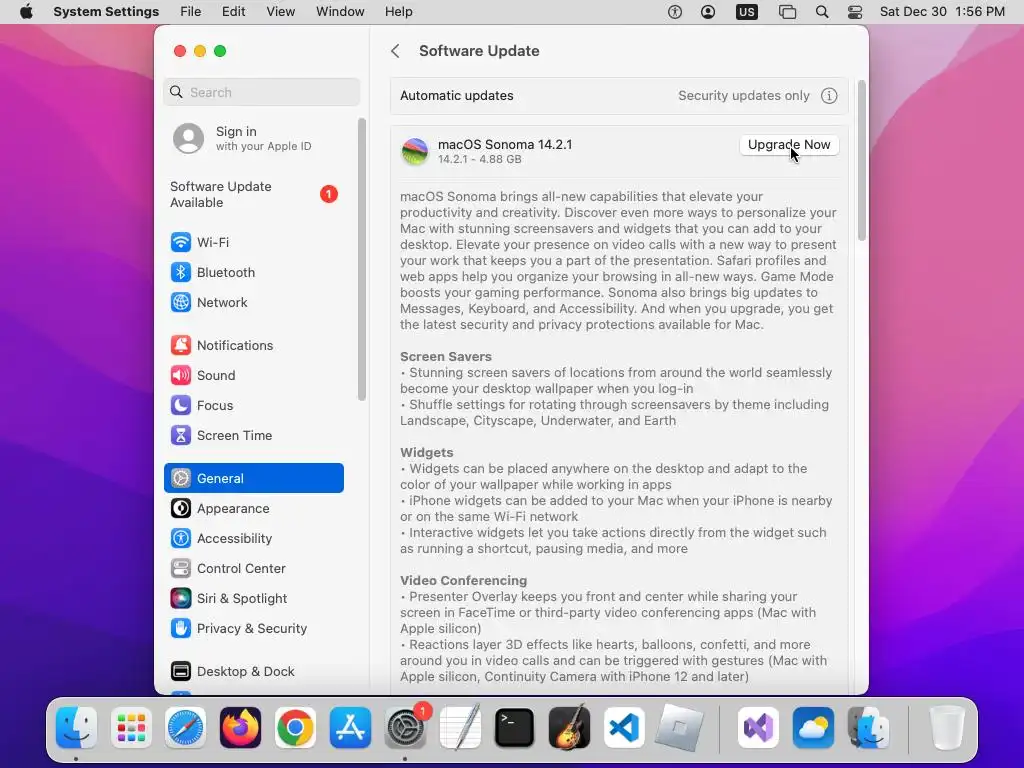This screenshot has height=768, width=1024.
Task: Click the Video Conferencing heading
Action: click(463, 581)
